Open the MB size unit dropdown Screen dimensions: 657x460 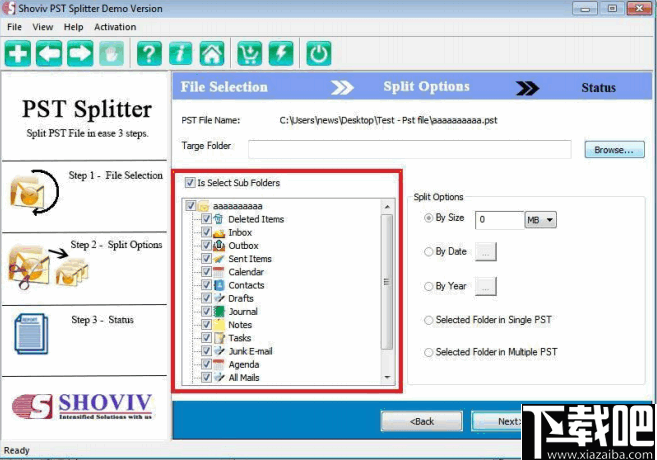[x=541, y=220]
